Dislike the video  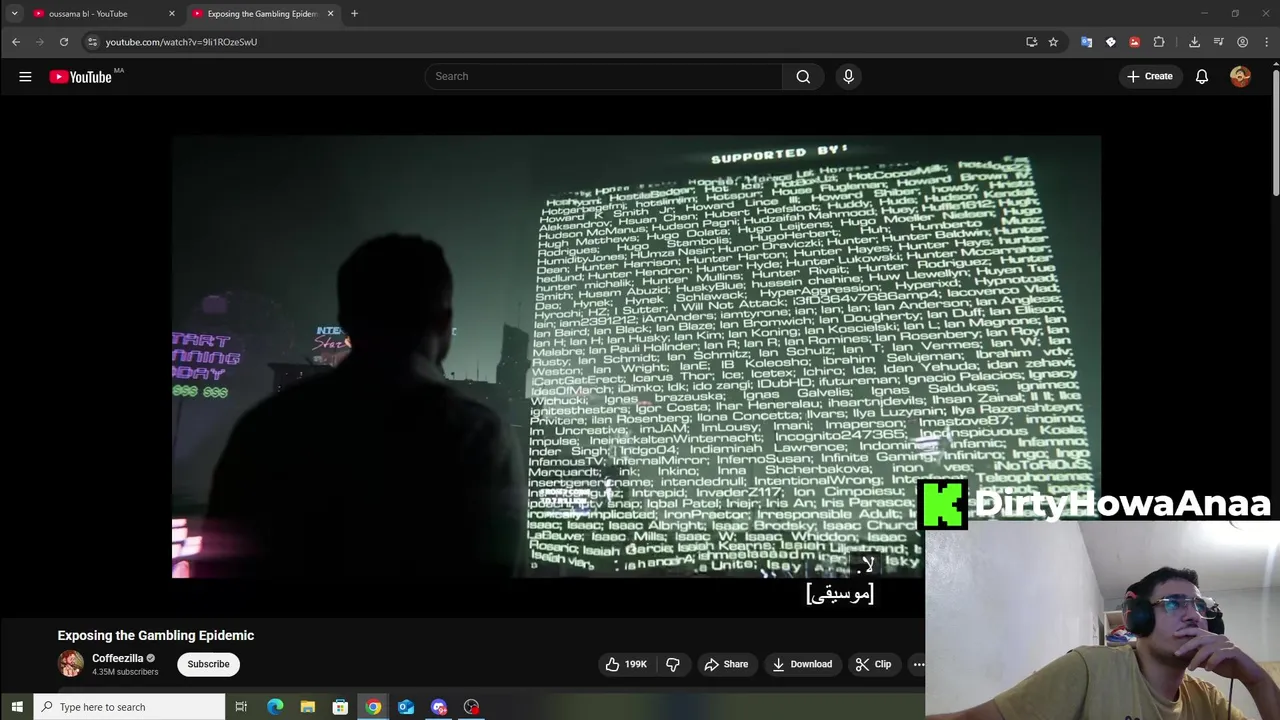pos(673,664)
